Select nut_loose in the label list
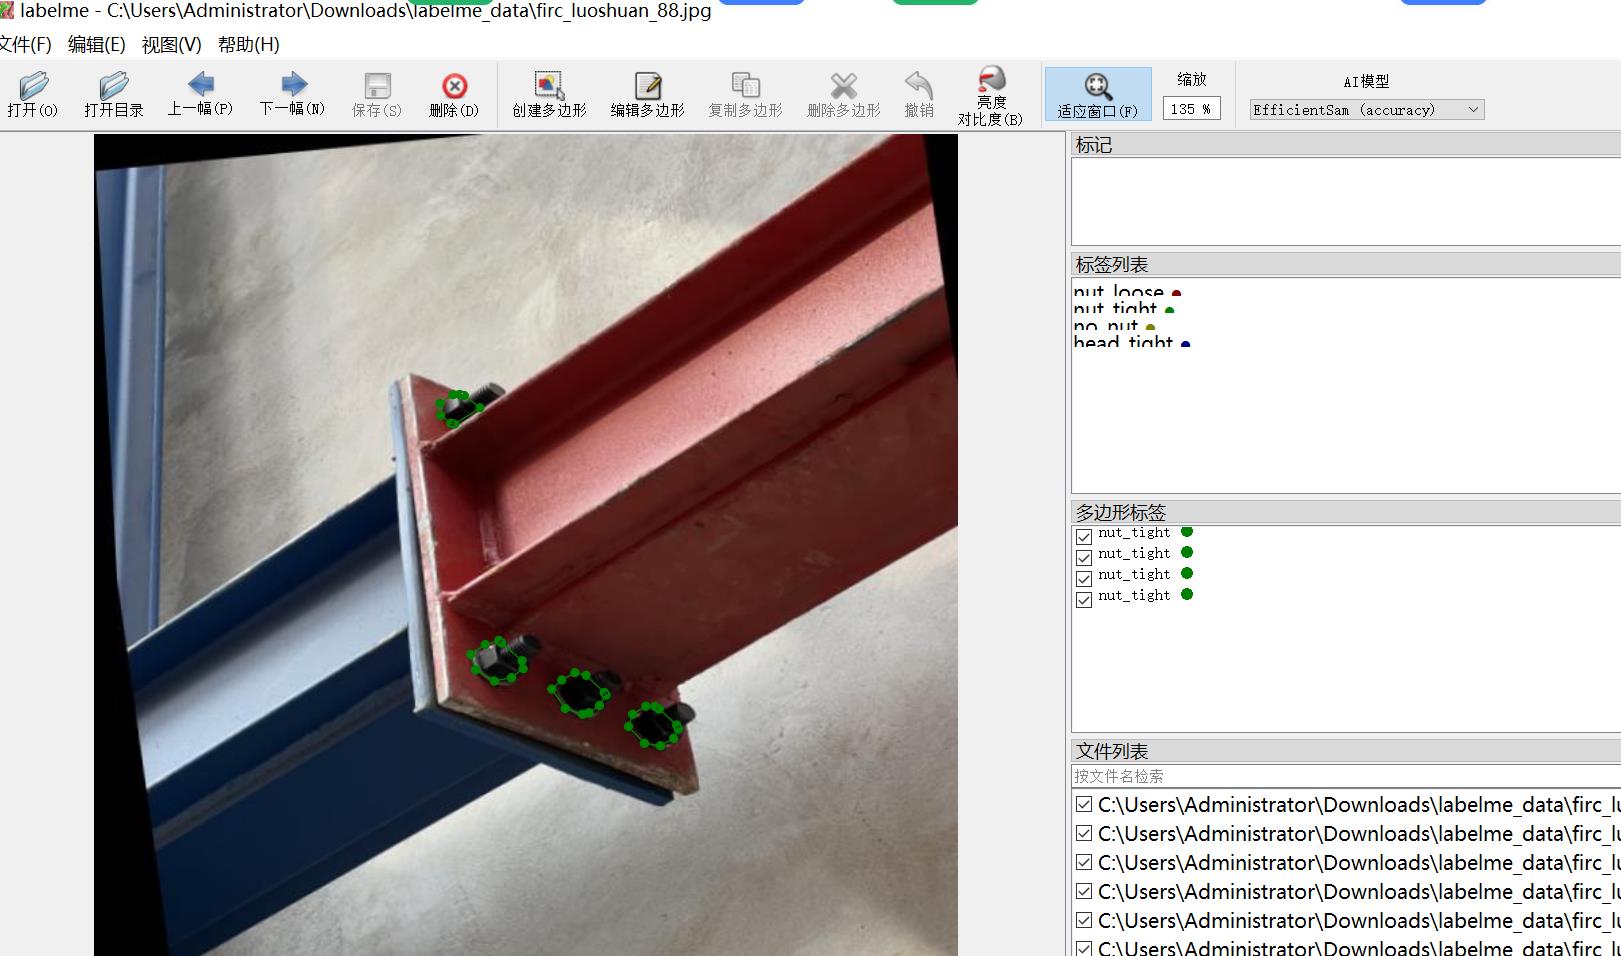Image resolution: width=1621 pixels, height=956 pixels. point(1119,292)
